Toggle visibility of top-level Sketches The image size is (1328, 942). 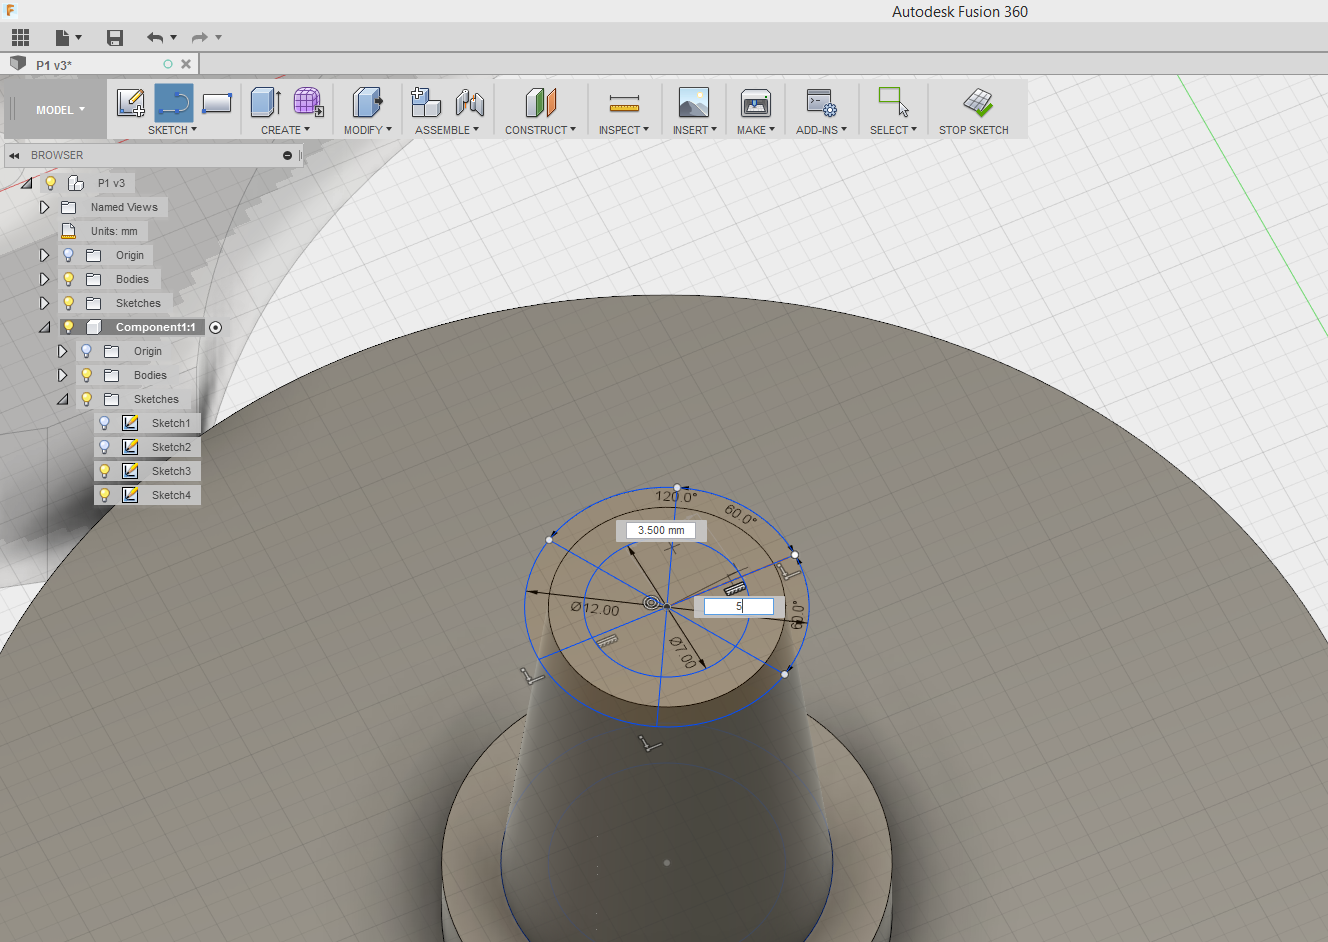pos(68,303)
